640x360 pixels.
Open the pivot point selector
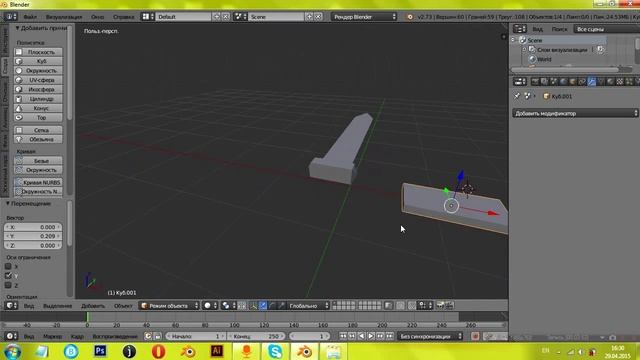[x=228, y=305]
